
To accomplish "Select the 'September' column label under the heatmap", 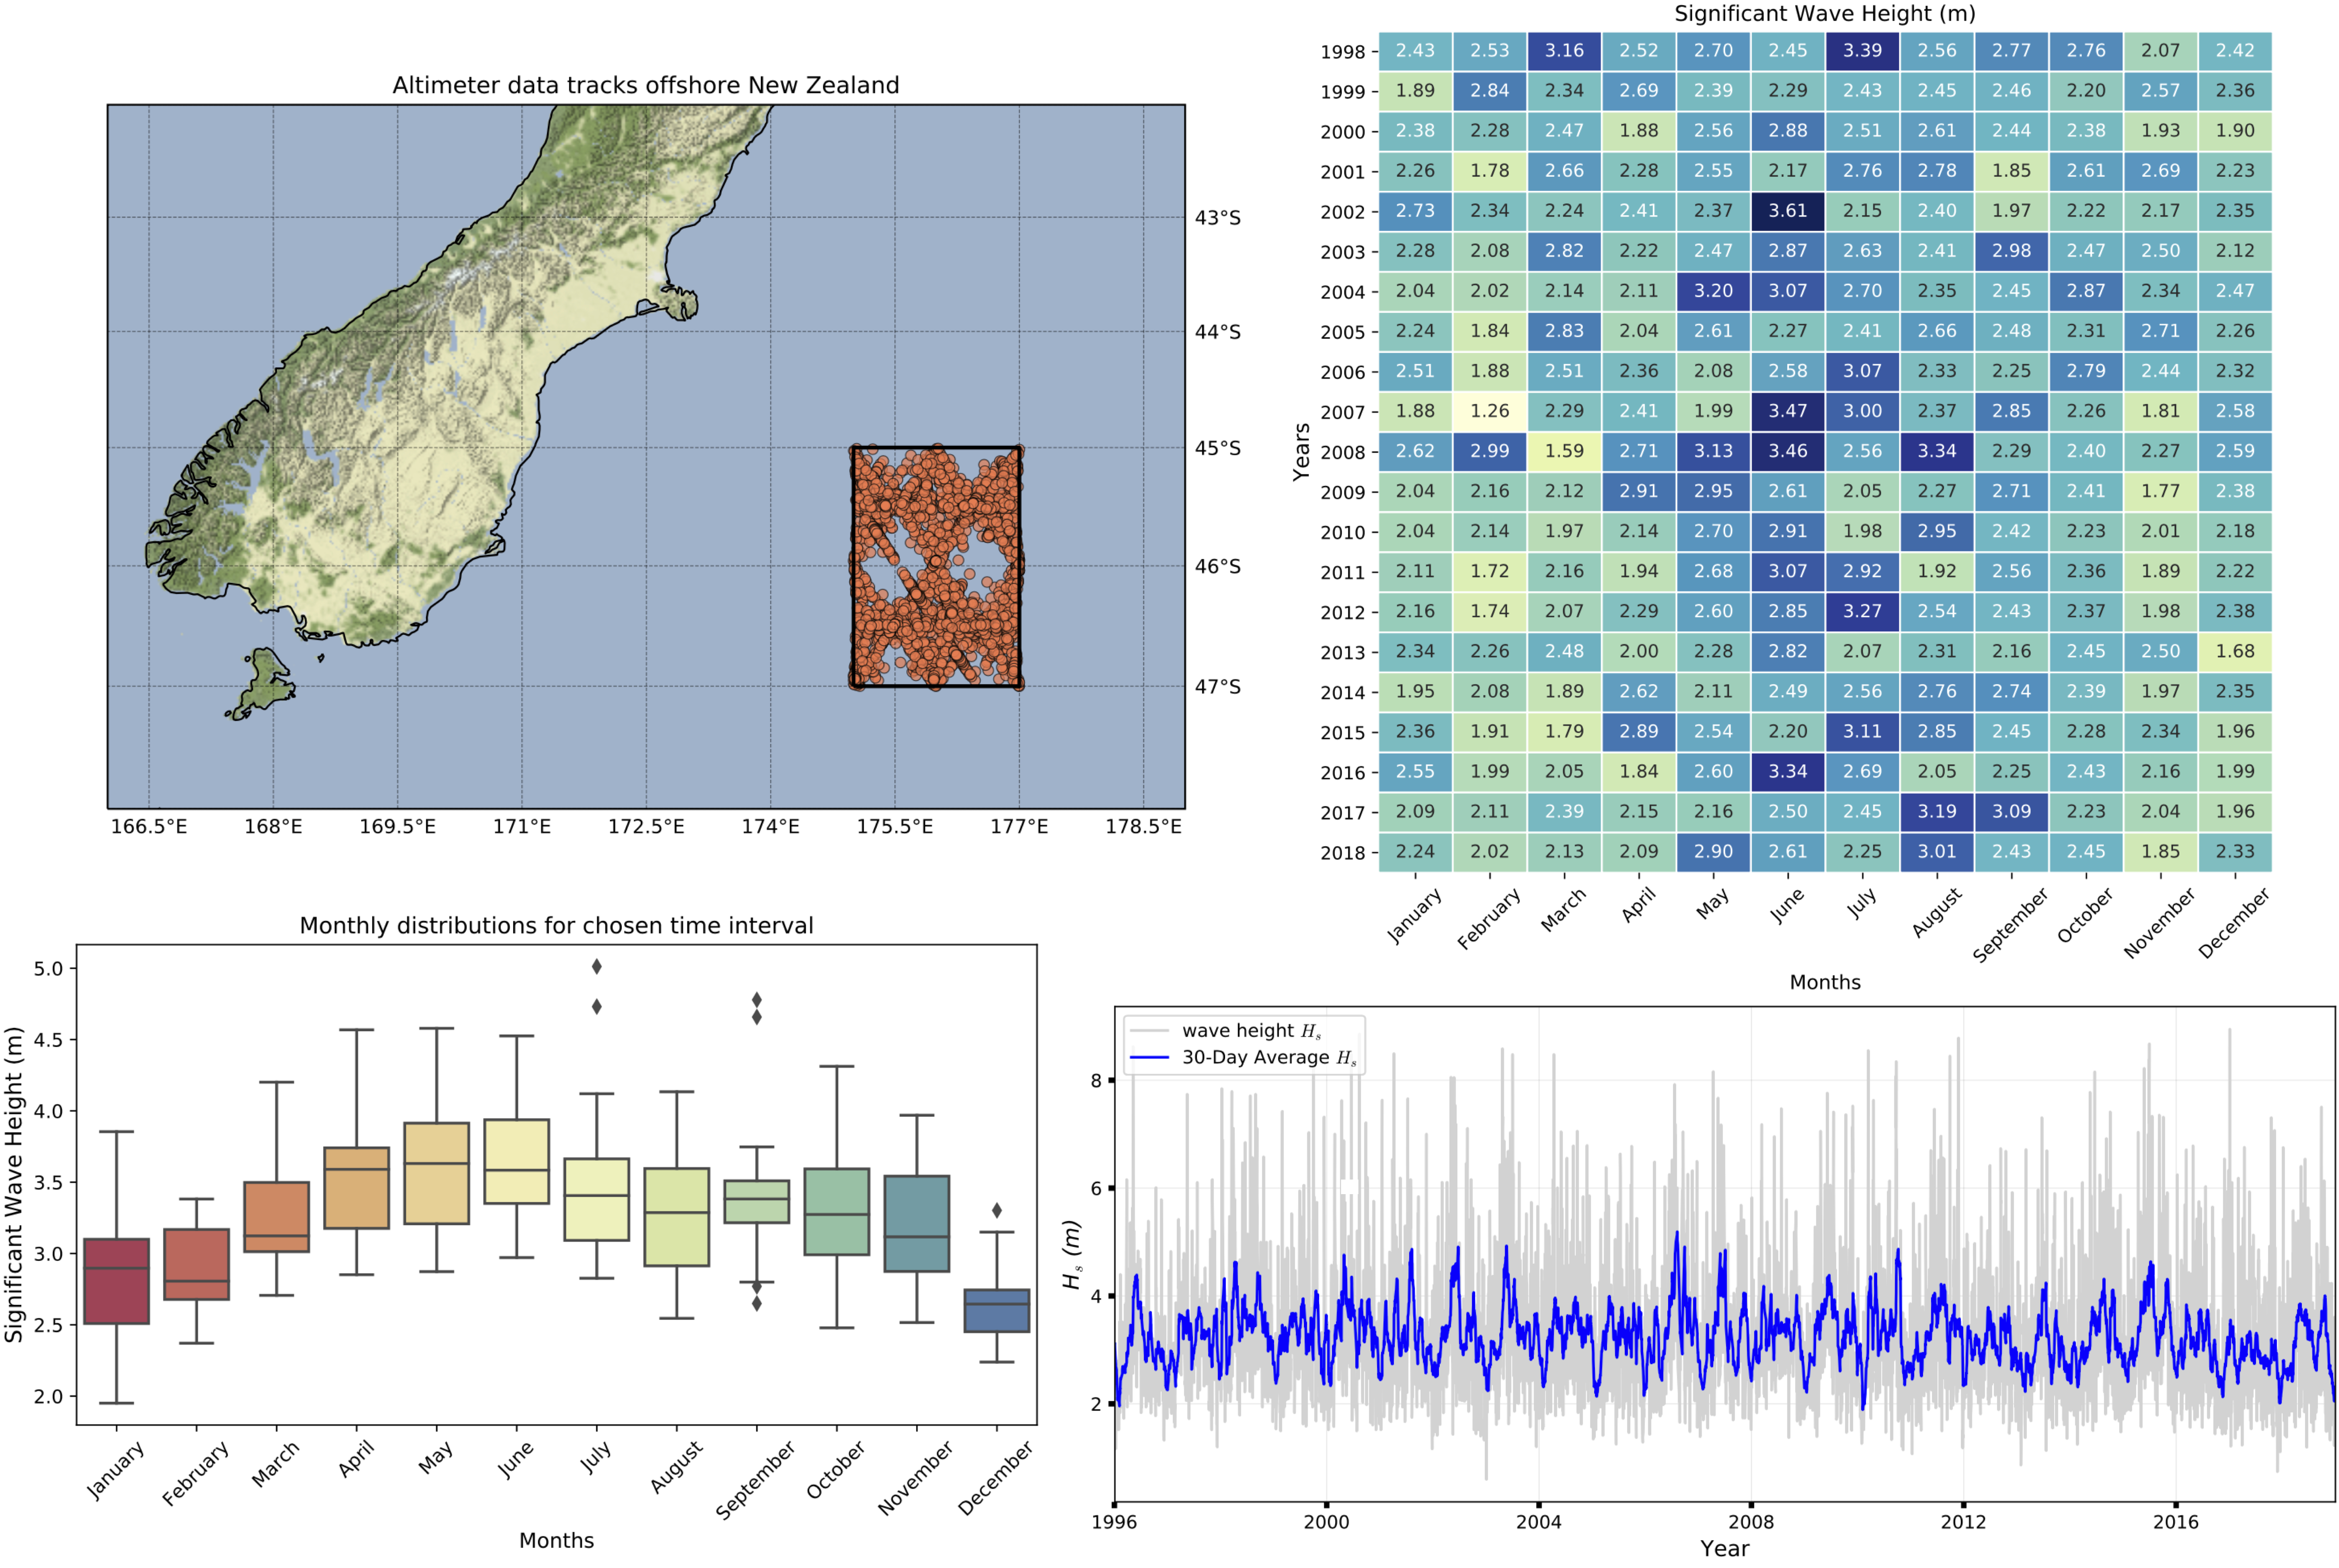I will [x=2010, y=925].
